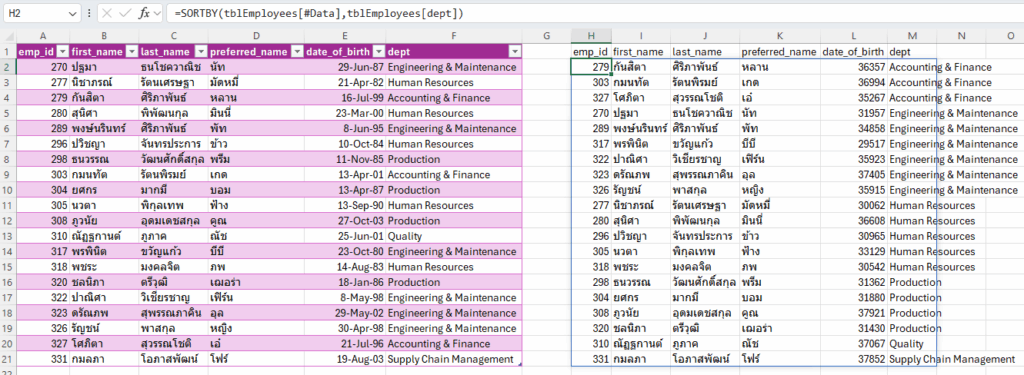
Task: Click emp_id 310 in column H
Action: click(591, 344)
